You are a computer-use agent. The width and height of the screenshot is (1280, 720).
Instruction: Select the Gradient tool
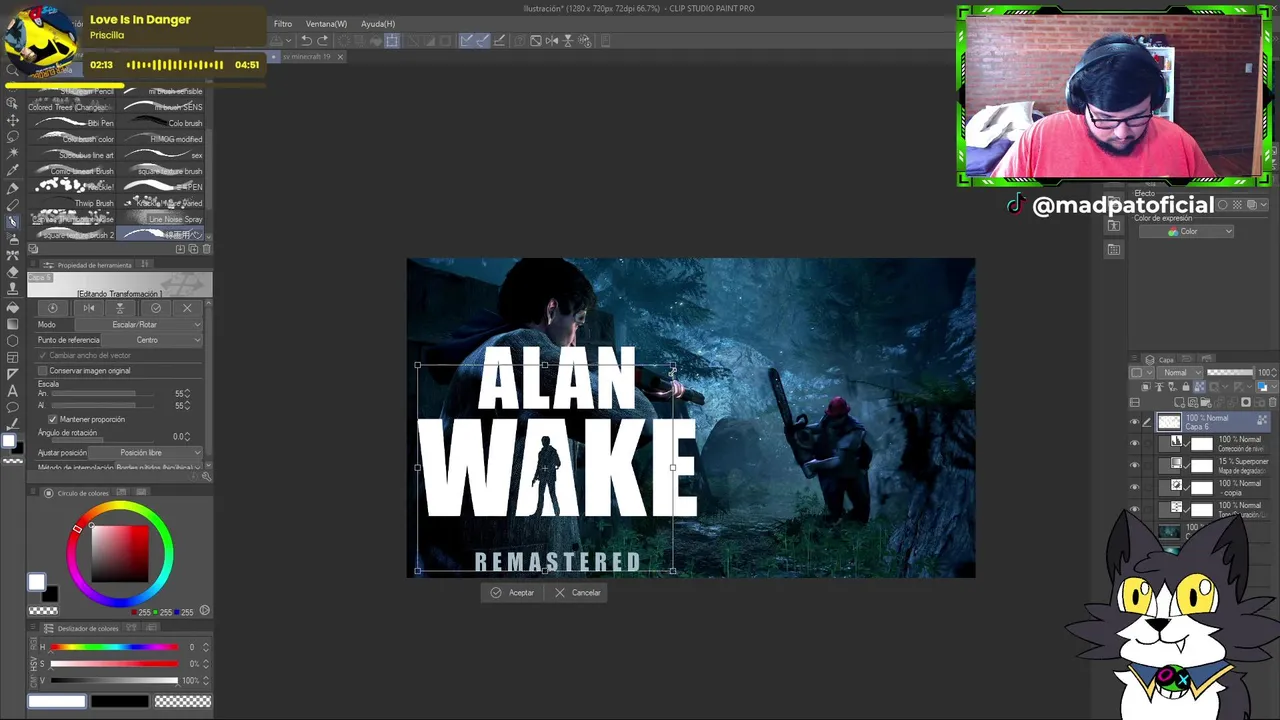12,324
